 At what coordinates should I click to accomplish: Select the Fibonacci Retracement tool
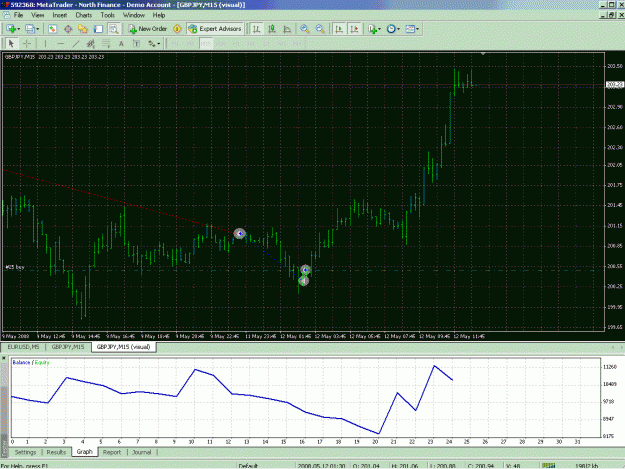(x=106, y=43)
